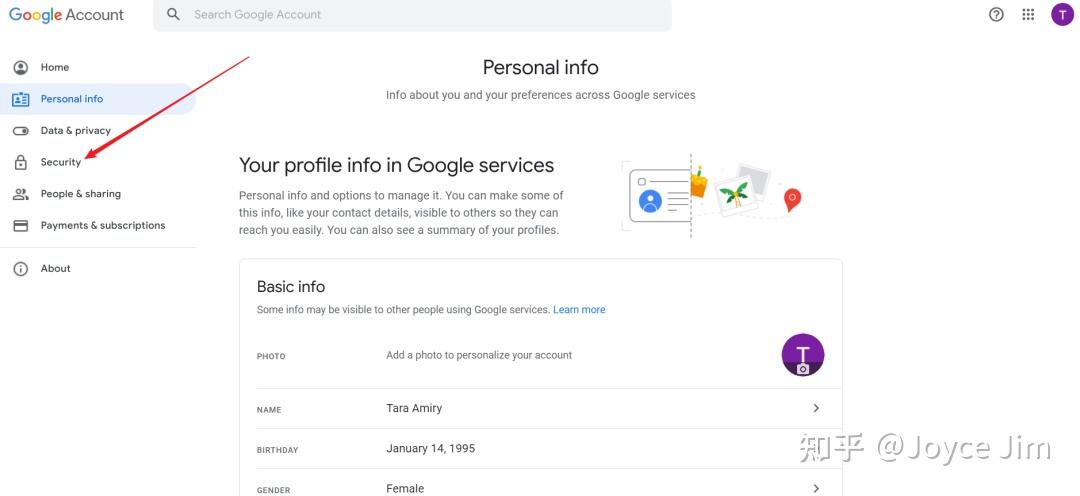Expand the Gender row chevron
Image resolution: width=1080 pixels, height=496 pixels.
tap(816, 488)
